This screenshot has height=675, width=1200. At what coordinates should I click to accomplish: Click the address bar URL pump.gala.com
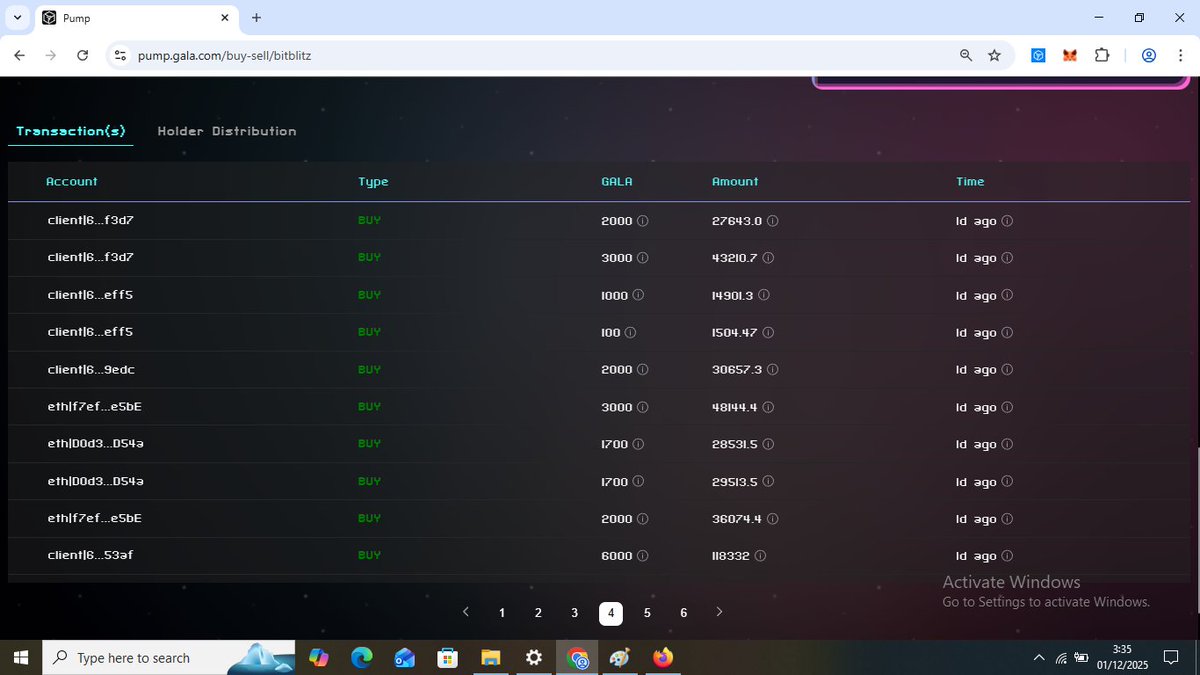224,56
